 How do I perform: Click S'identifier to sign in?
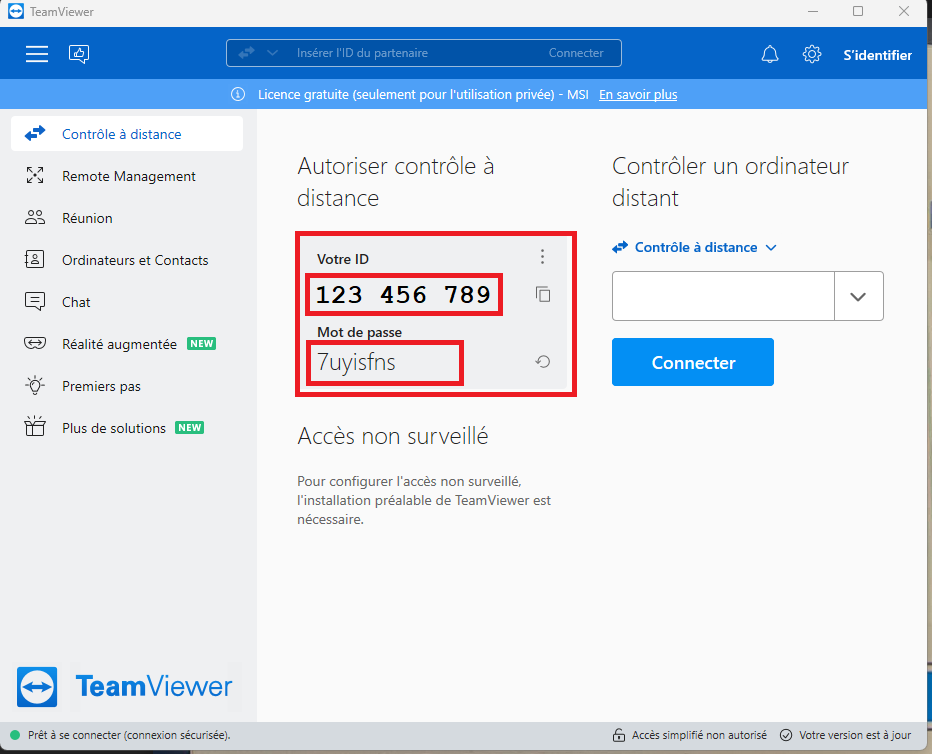click(877, 55)
